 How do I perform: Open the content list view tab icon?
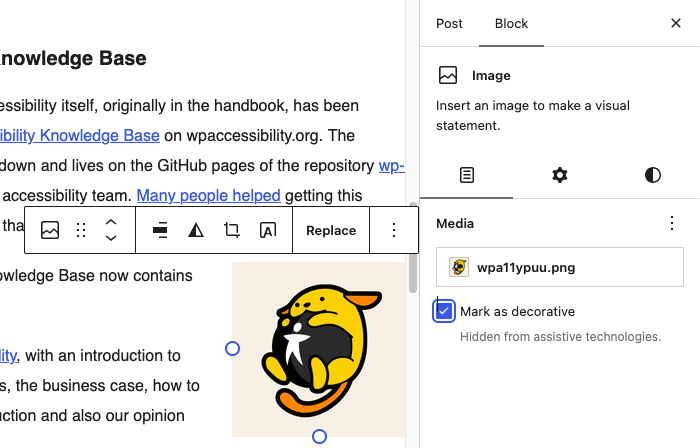coord(467,175)
